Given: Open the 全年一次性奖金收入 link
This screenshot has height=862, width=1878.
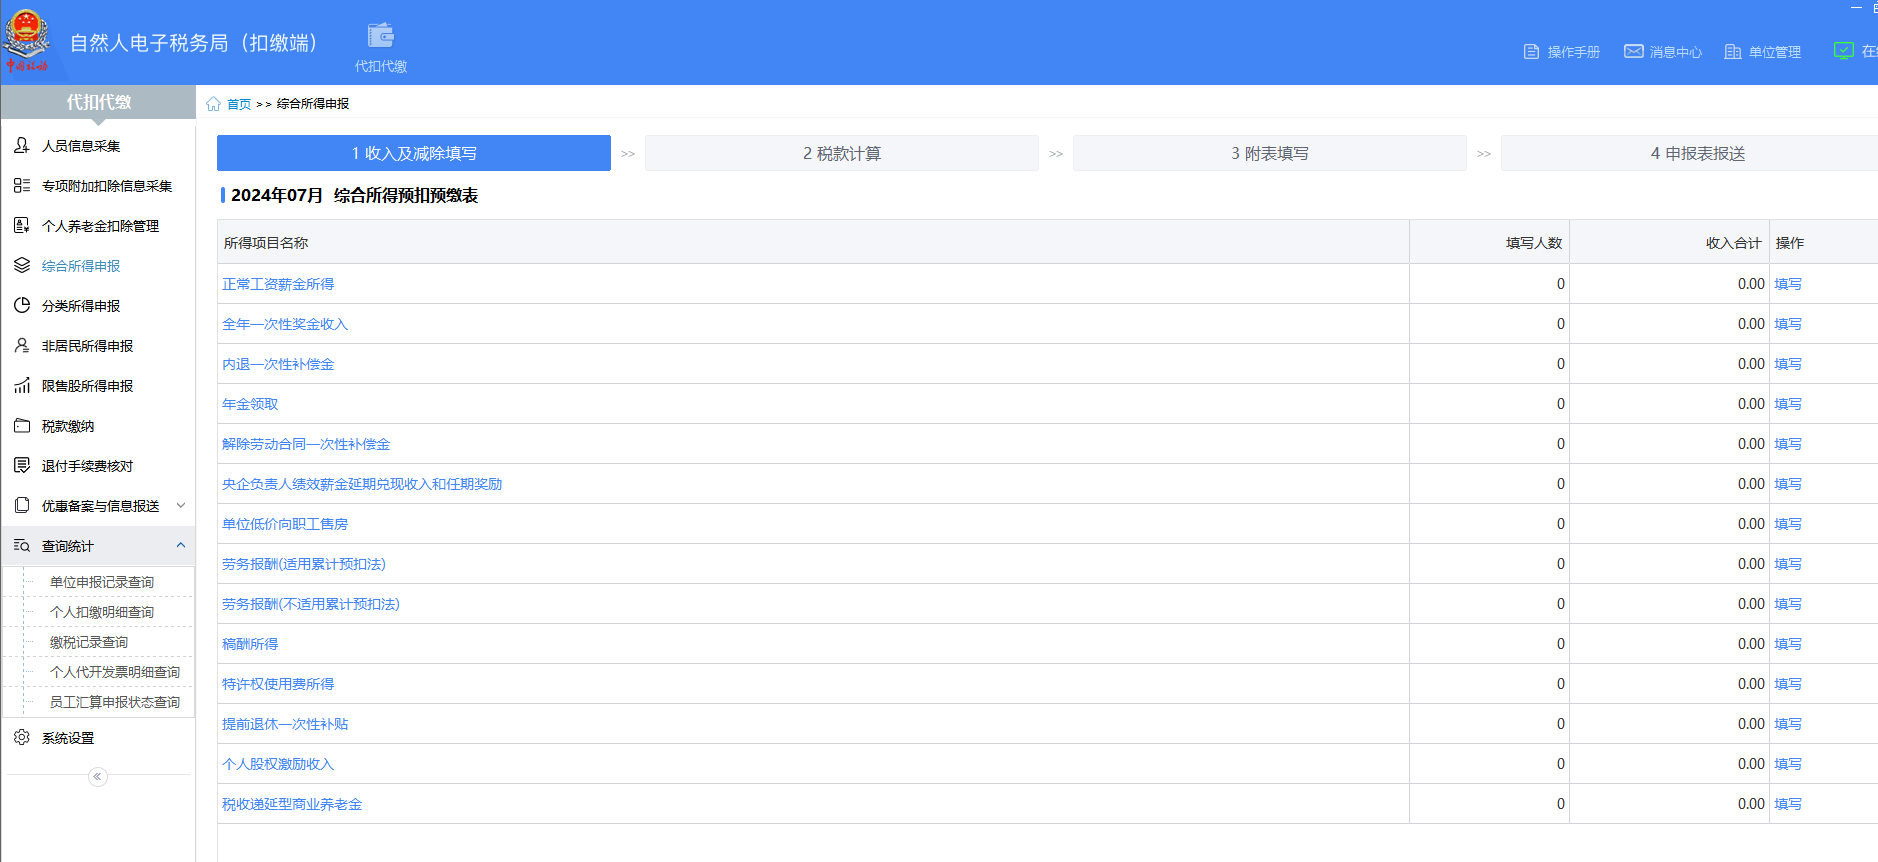Looking at the screenshot, I should (285, 324).
